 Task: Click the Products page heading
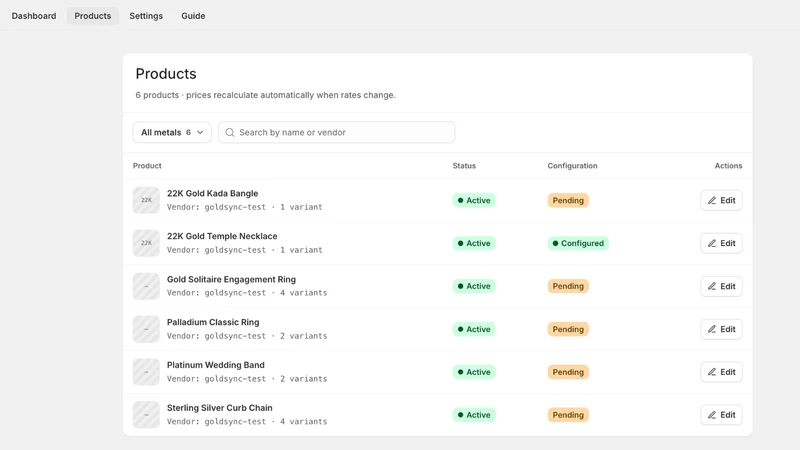tap(166, 74)
